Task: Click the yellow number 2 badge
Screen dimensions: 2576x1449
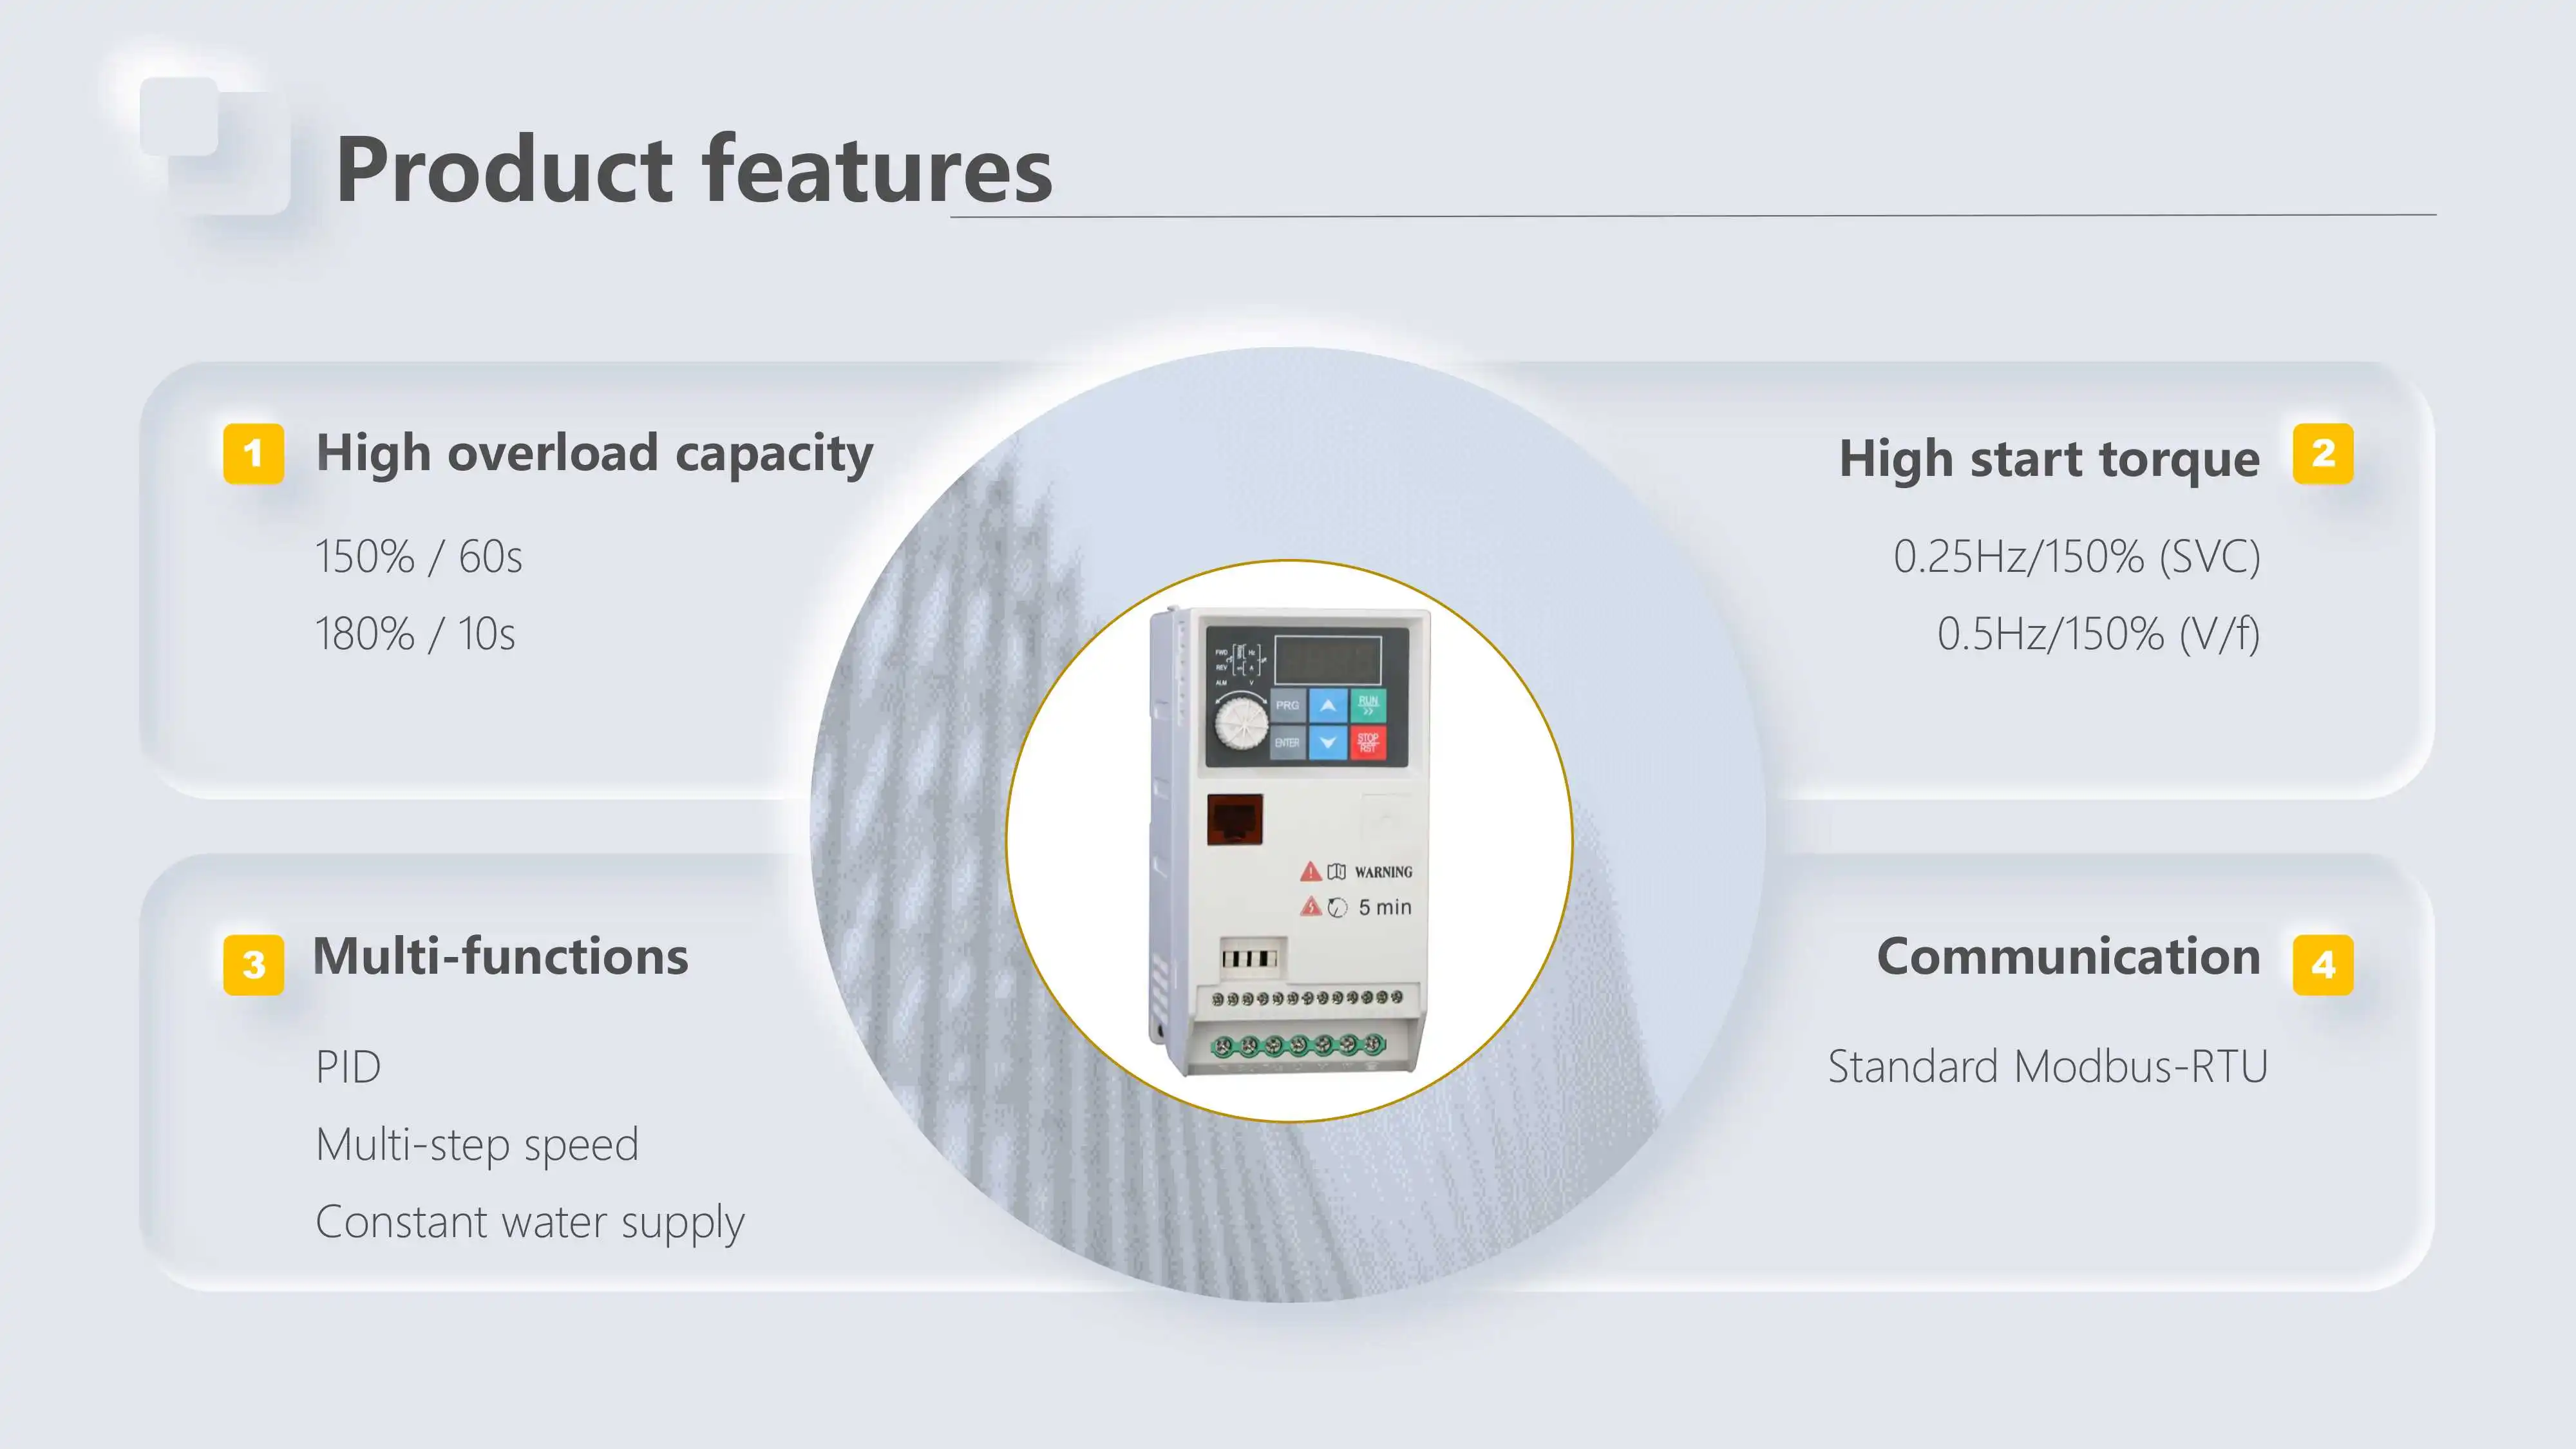Action: point(2322,454)
